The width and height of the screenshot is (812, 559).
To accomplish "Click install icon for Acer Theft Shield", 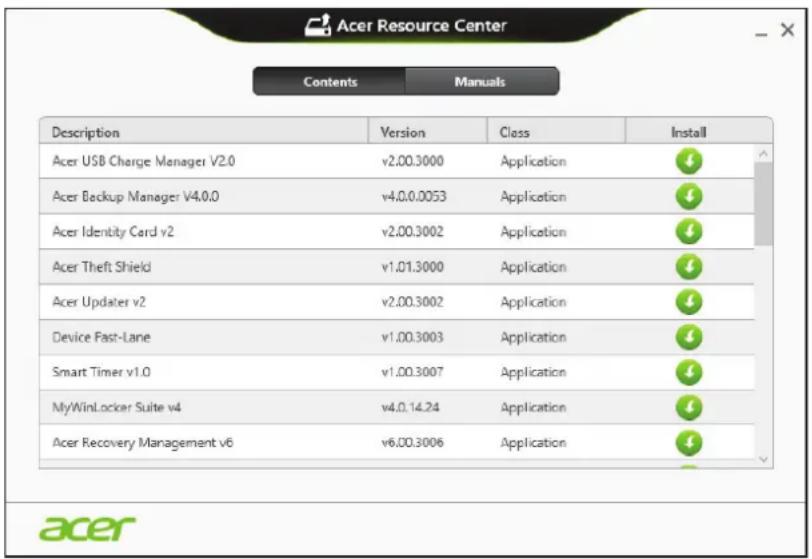I will [689, 267].
